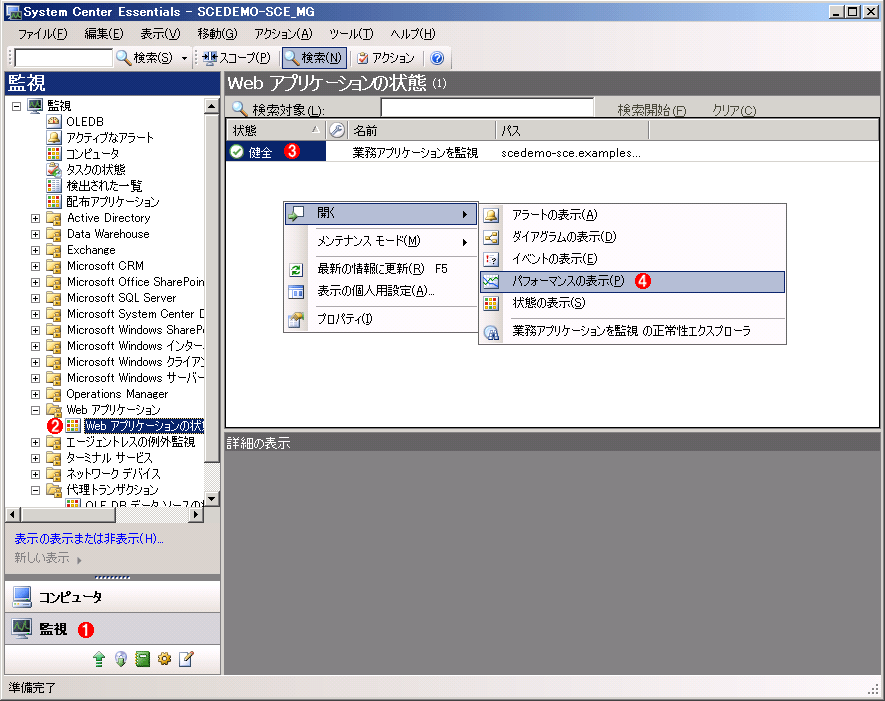This screenshot has width=885, height=701.
Task: Expand the Data Warehouse folder node
Action: (36, 234)
